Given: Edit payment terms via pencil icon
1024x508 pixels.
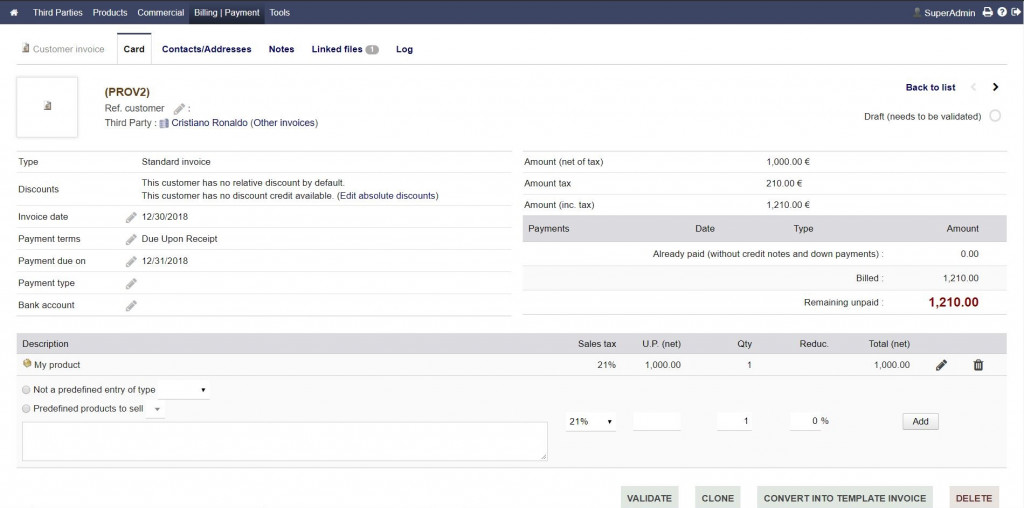Looking at the screenshot, I should [x=131, y=239].
